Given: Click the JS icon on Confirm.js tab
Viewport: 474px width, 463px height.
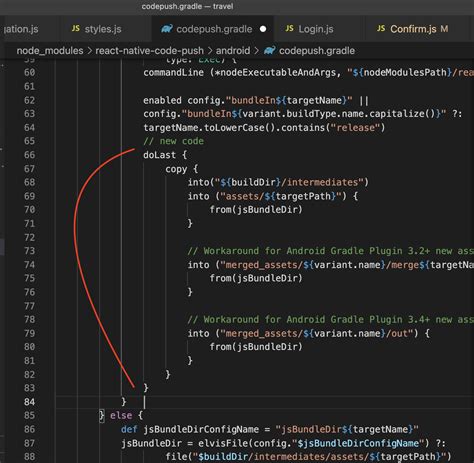Looking at the screenshot, I should pyautogui.click(x=381, y=29).
